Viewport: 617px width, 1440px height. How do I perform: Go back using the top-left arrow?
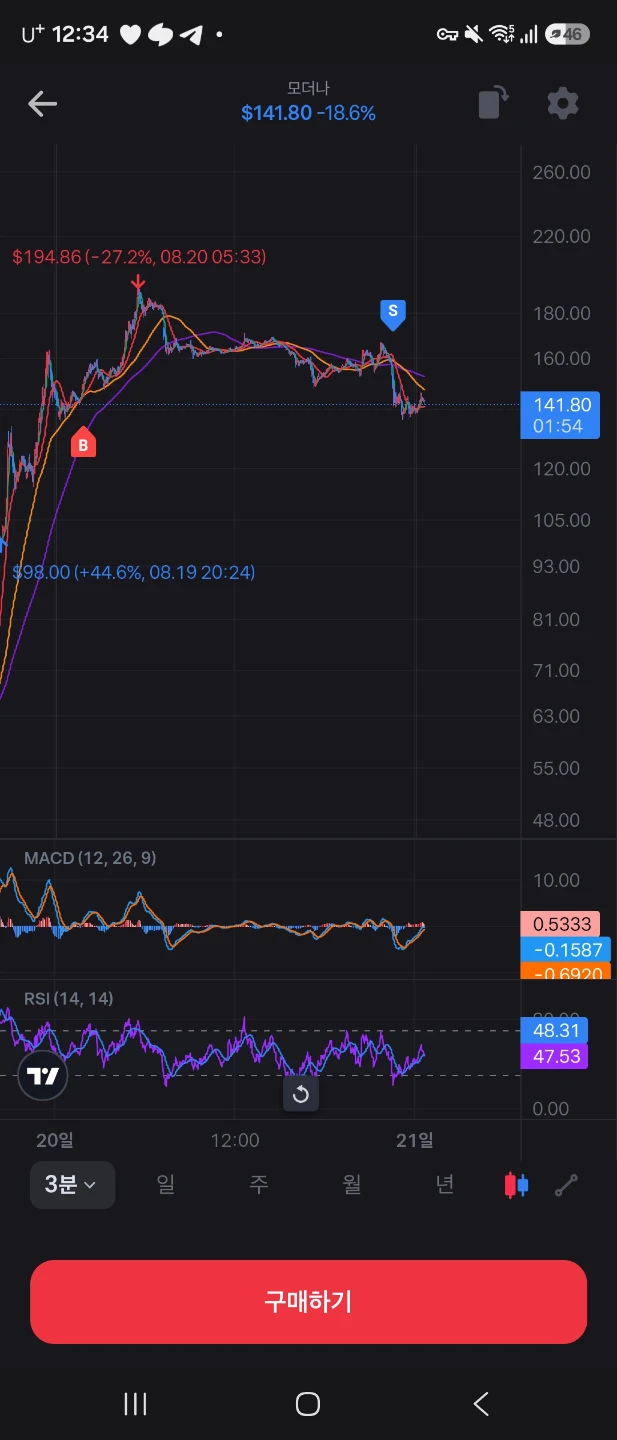42,103
